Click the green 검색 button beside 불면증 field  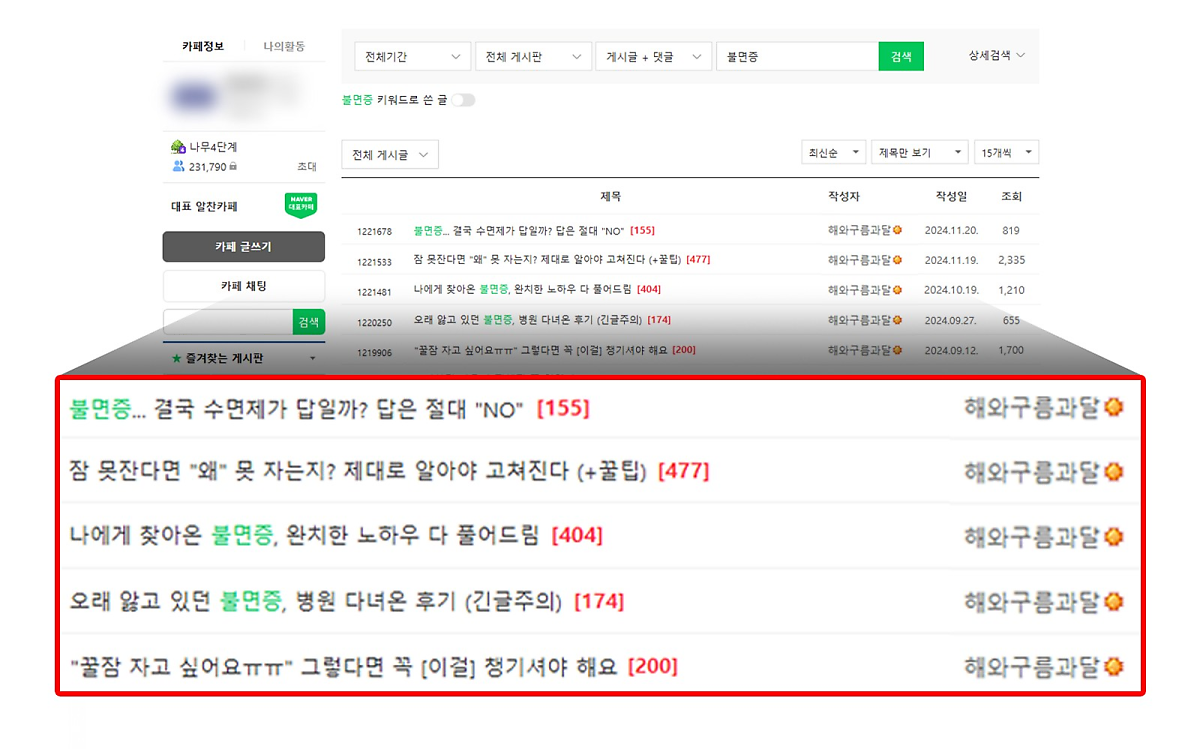[901, 57]
